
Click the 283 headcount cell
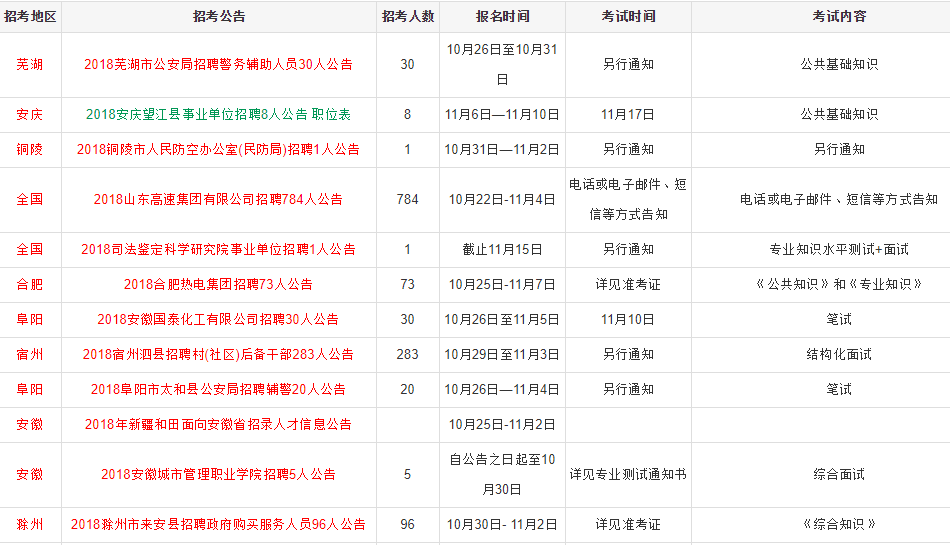point(408,354)
